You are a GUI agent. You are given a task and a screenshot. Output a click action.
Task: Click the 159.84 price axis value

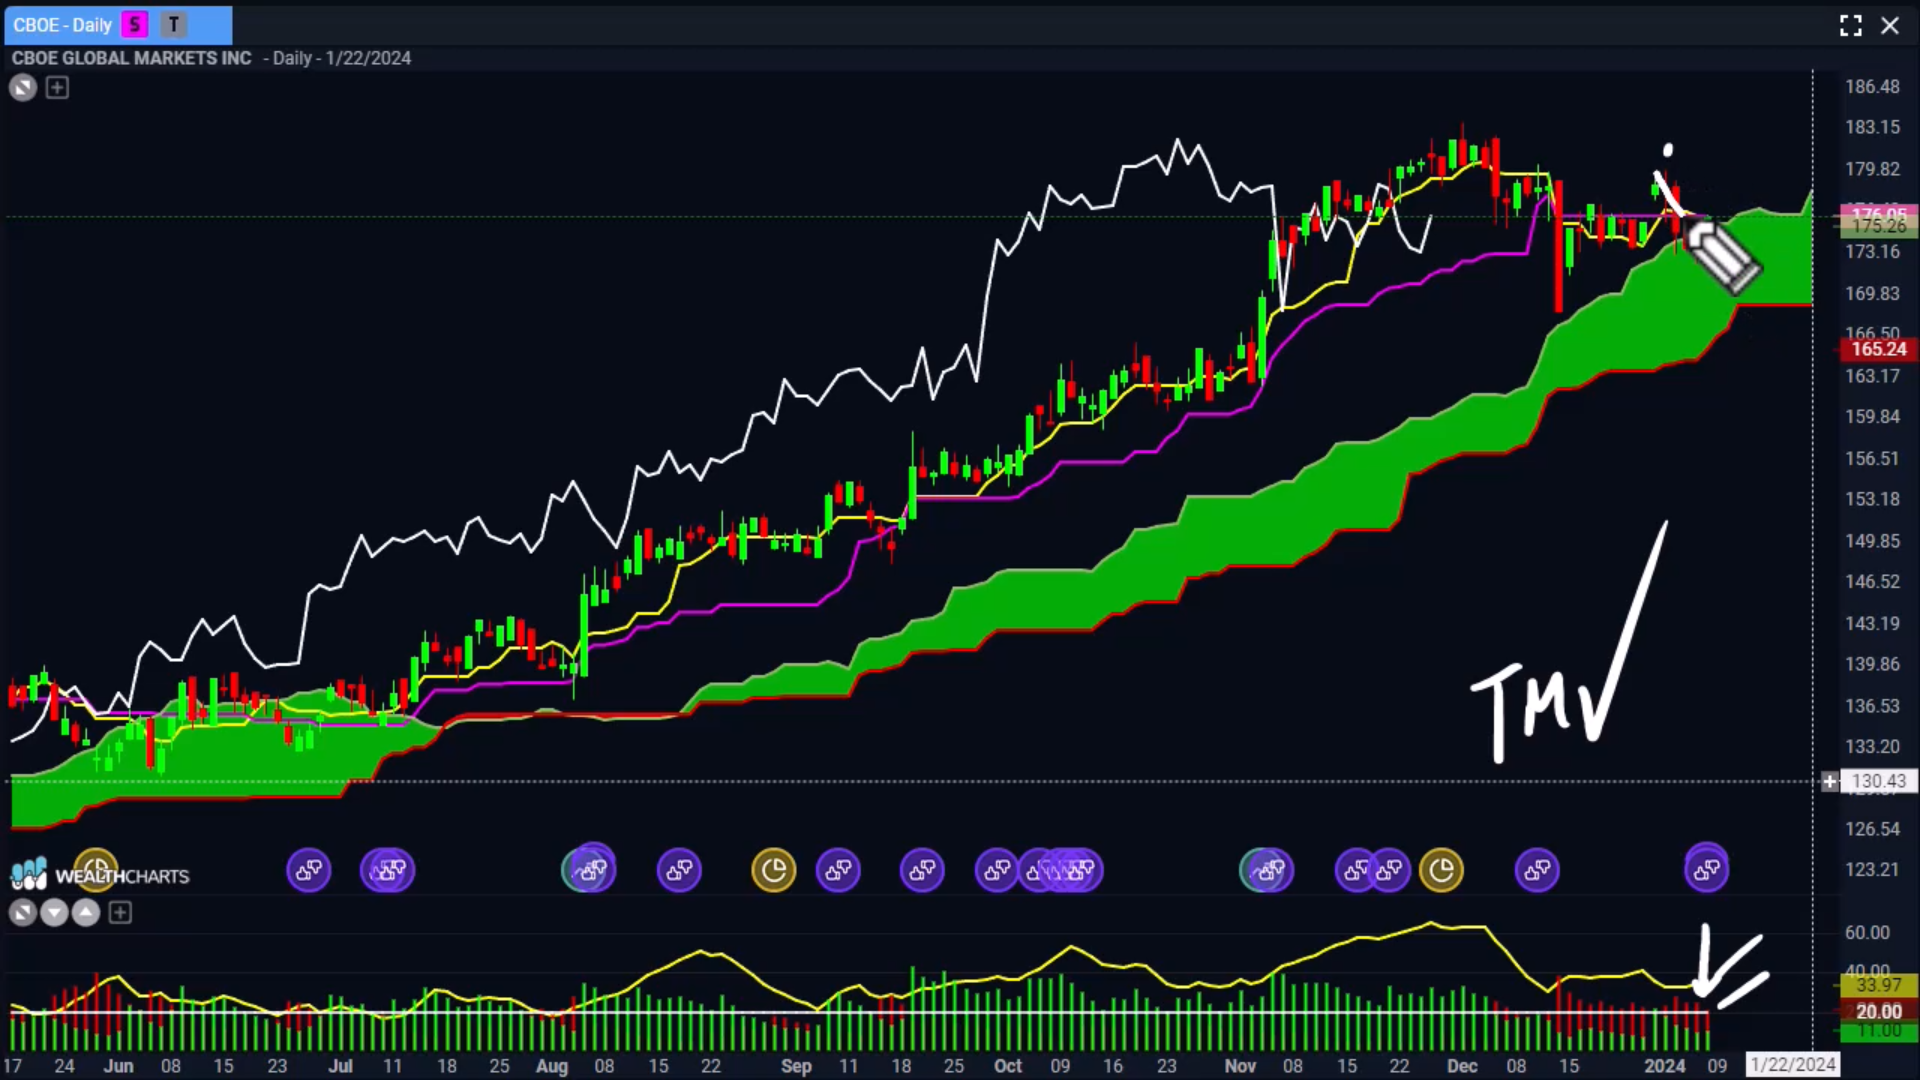(x=1872, y=416)
